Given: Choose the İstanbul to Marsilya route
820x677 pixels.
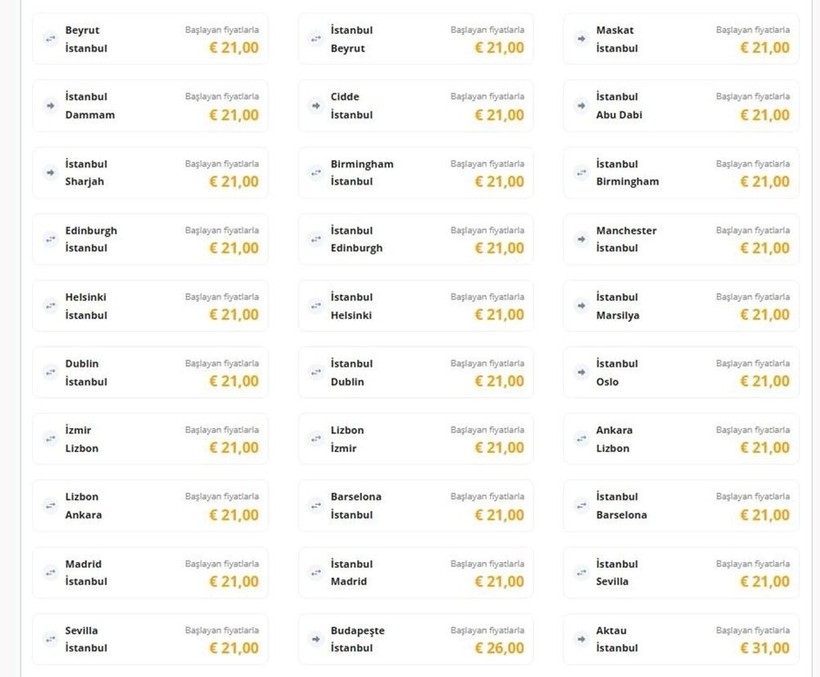Looking at the screenshot, I should click(x=681, y=306).
